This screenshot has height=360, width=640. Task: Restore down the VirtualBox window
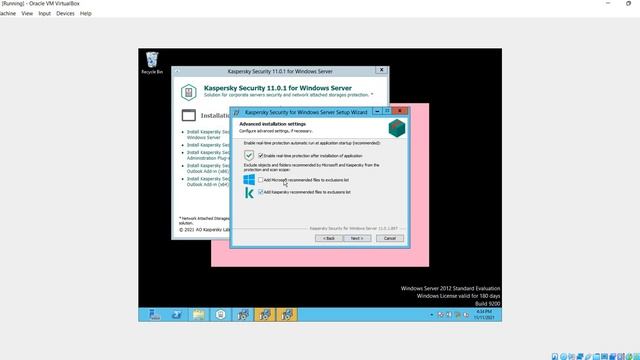(x=629, y=3)
